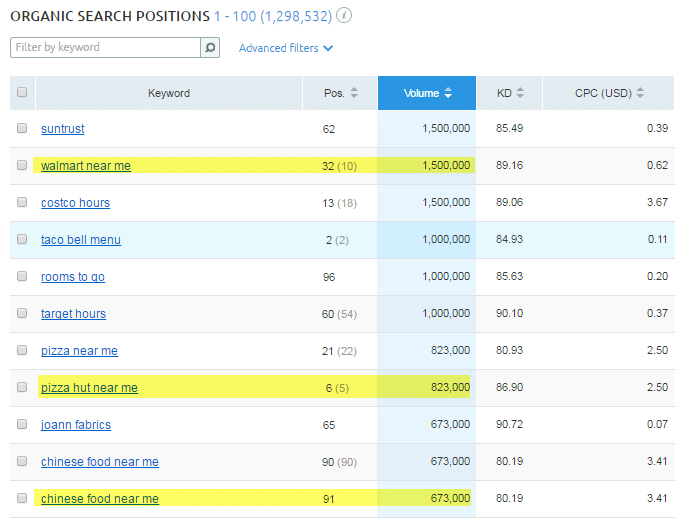Click the Pos. column sort arrows
The height and width of the screenshot is (518, 675).
pos(354,93)
